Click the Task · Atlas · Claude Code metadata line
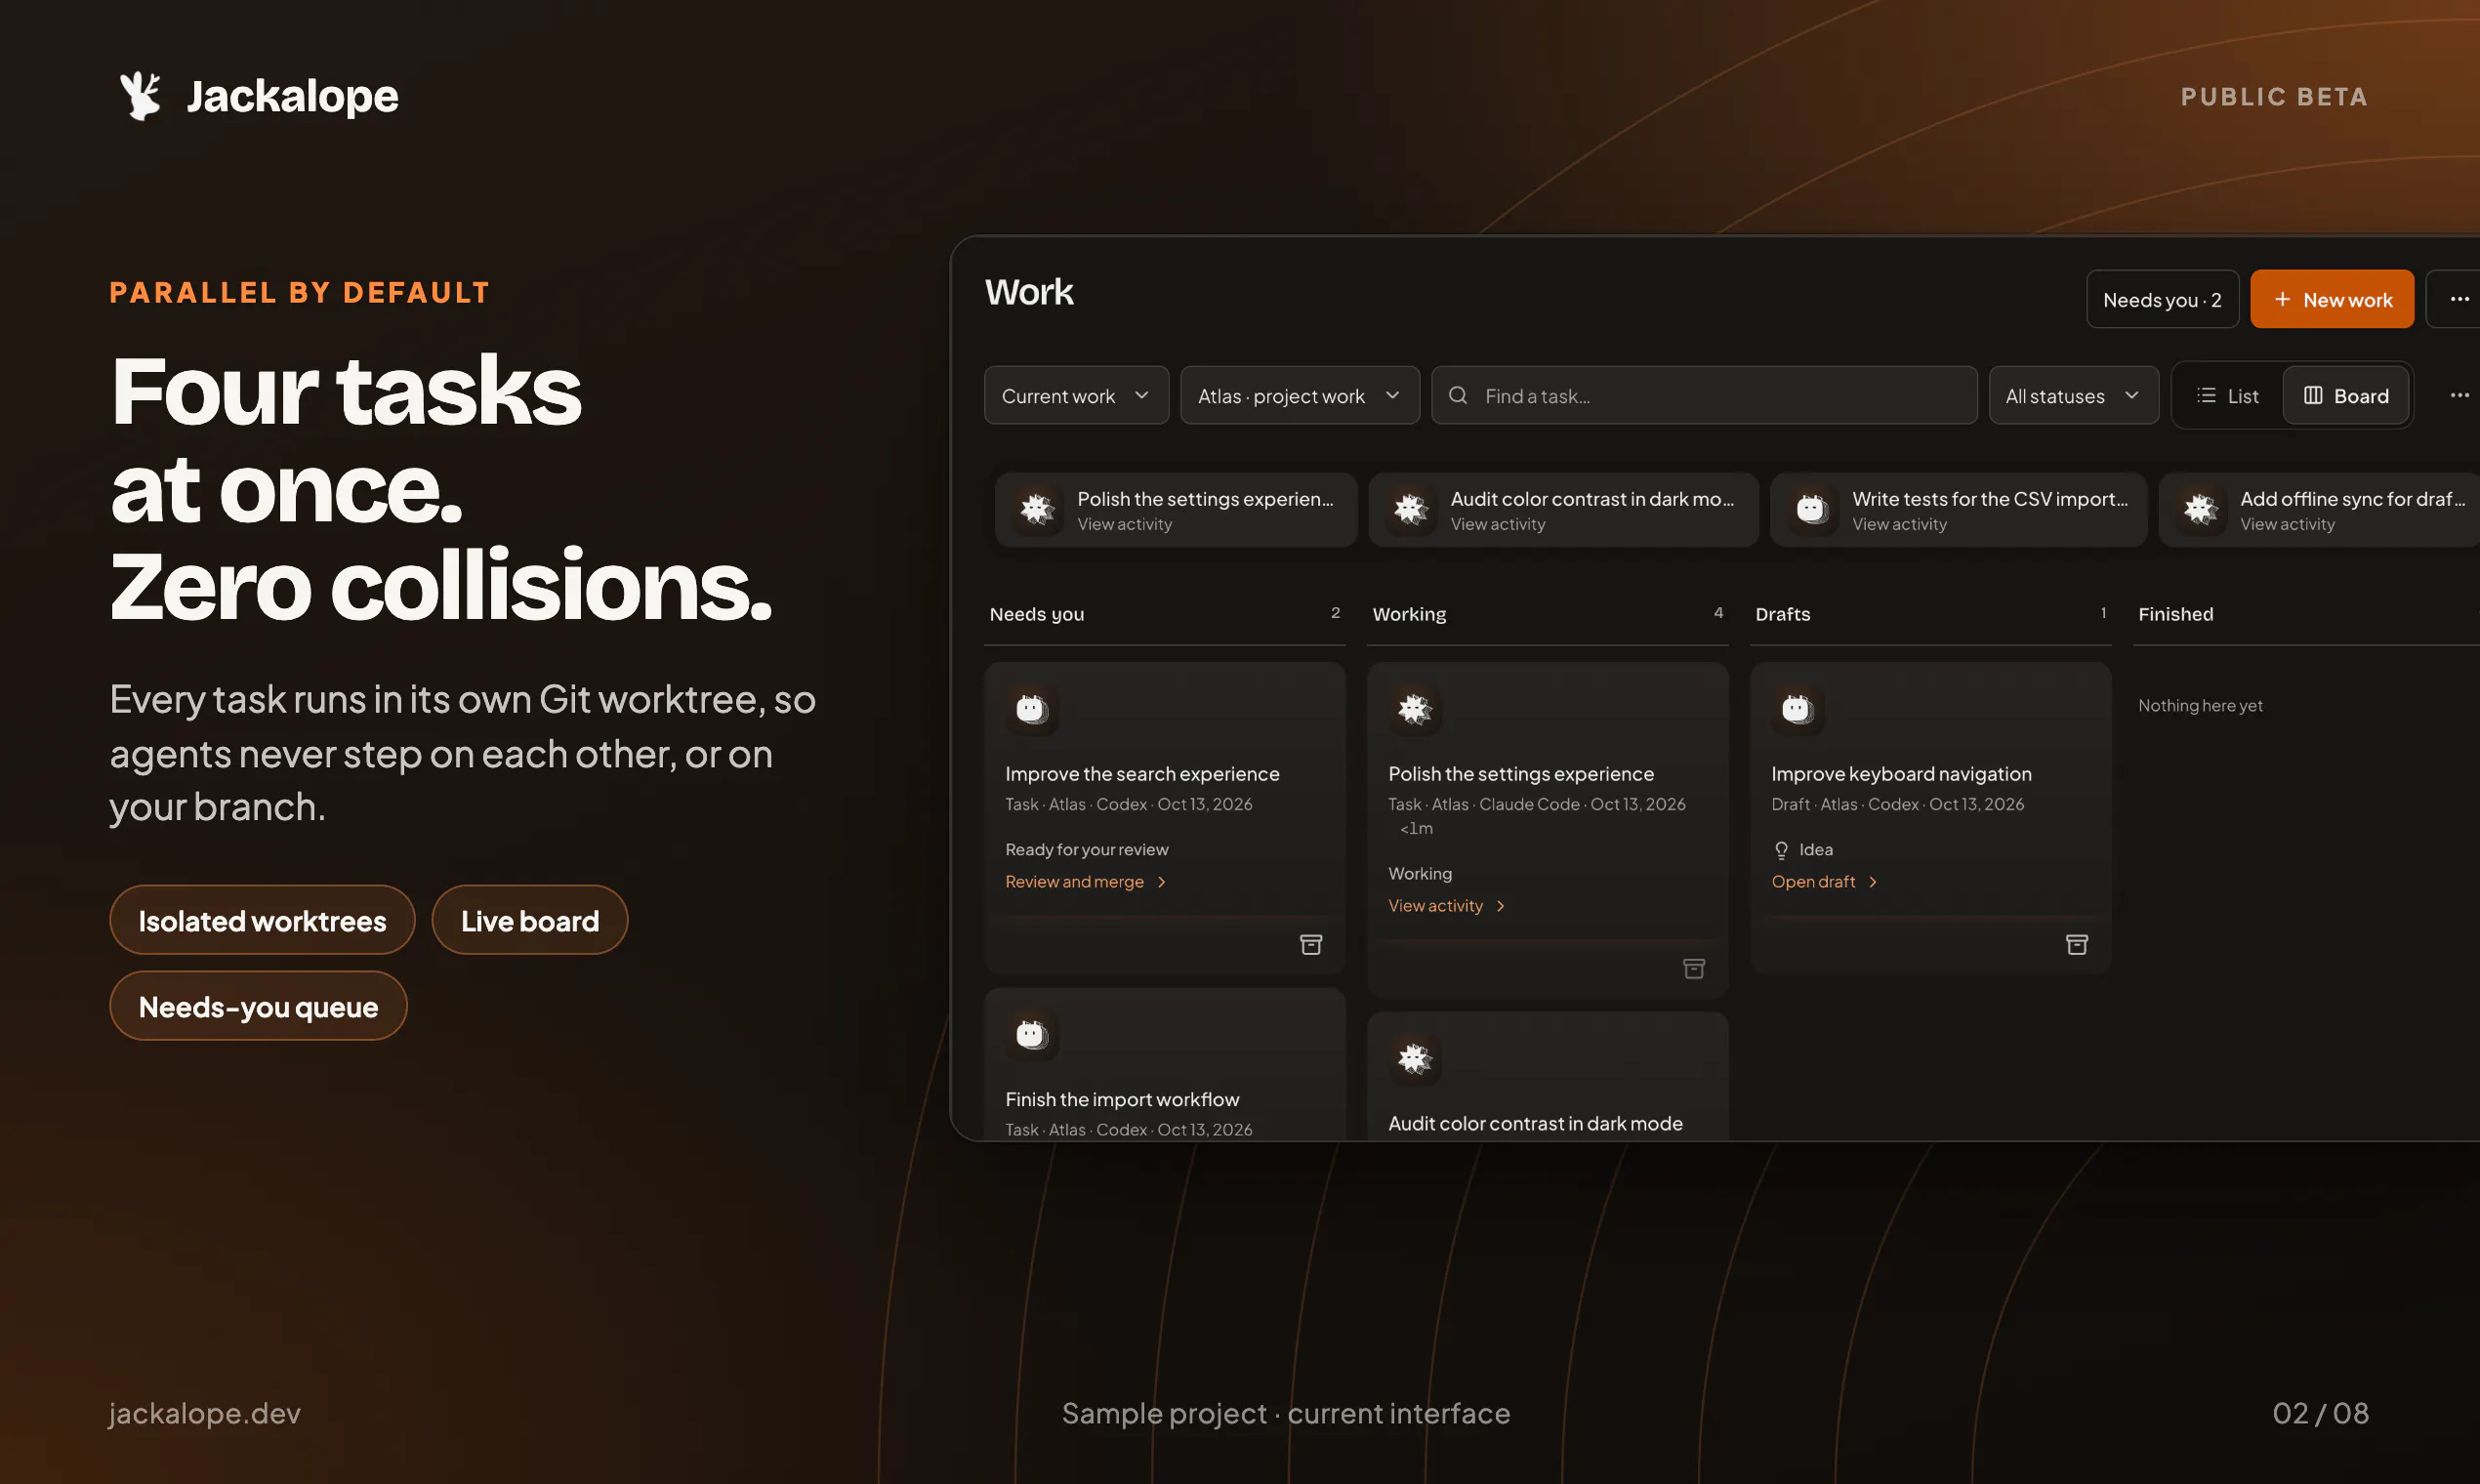The height and width of the screenshot is (1484, 2480). click(x=1536, y=804)
